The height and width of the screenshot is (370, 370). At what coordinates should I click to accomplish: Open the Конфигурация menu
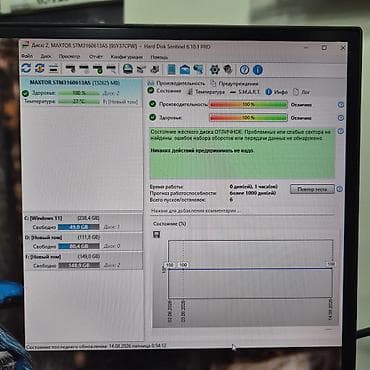pos(126,57)
